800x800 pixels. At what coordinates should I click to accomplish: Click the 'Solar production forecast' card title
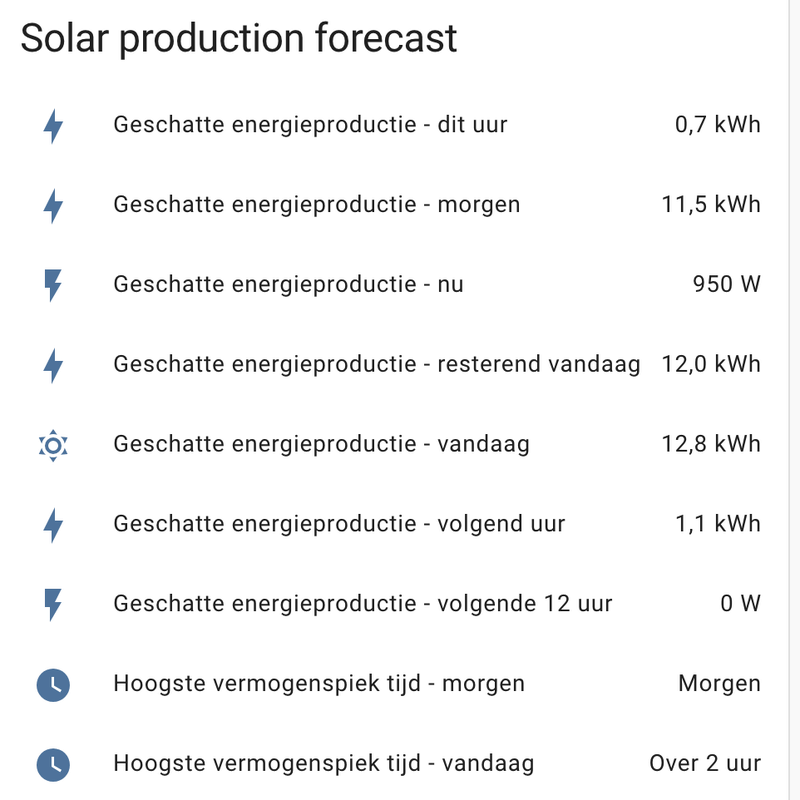coord(240,41)
